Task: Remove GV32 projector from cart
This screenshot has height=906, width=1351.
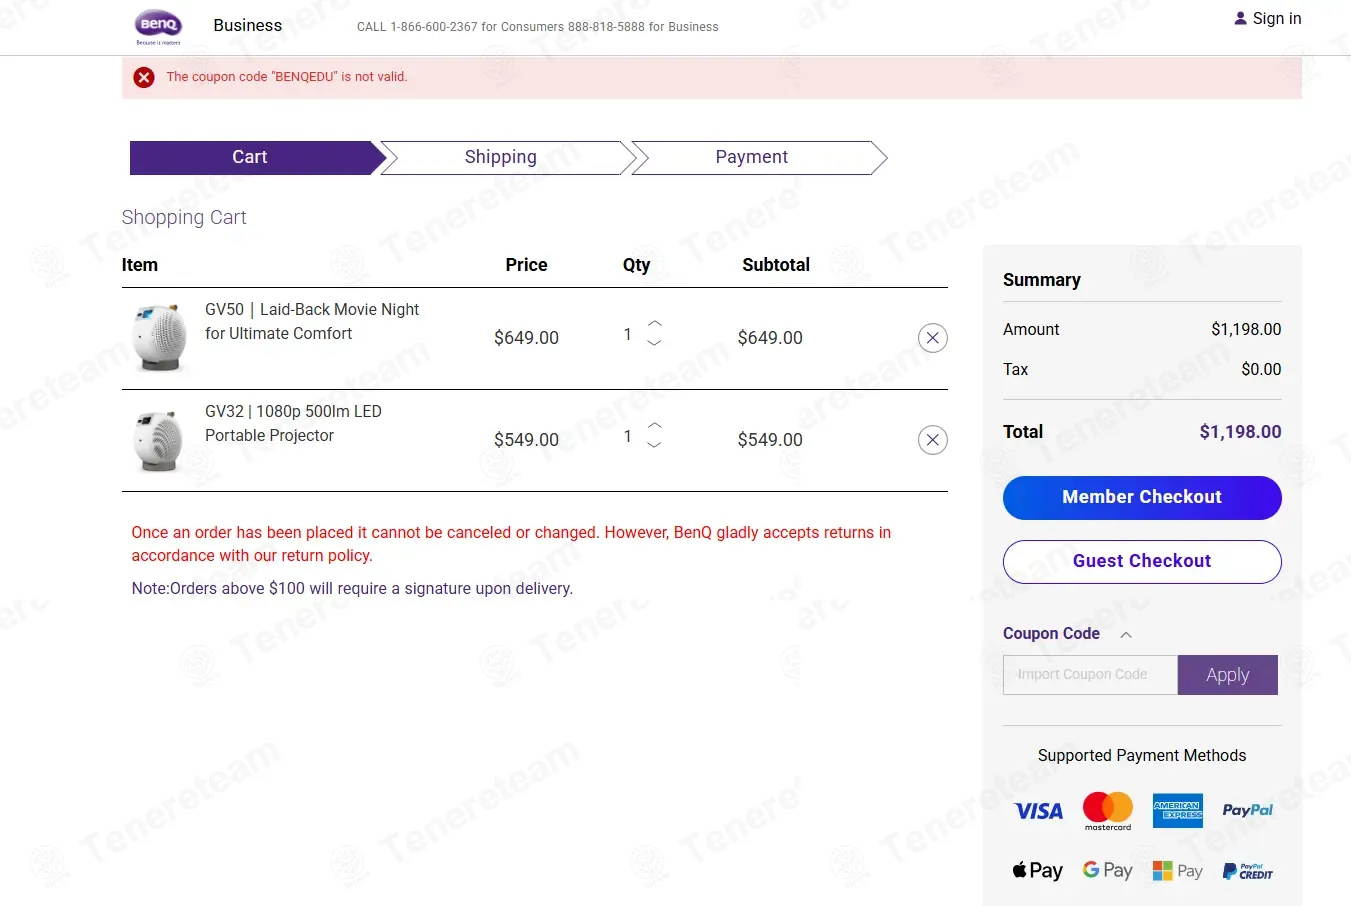Action: tap(933, 440)
